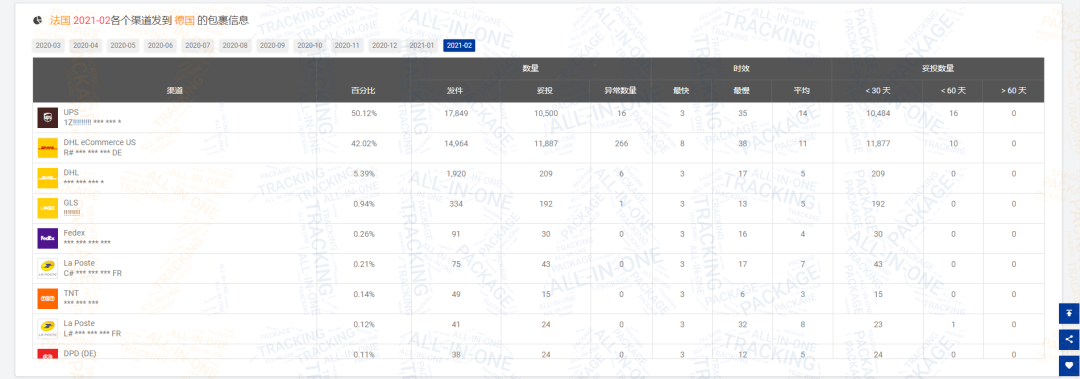
Task: Click the GLS carrier logo
Action: [x=48, y=208]
